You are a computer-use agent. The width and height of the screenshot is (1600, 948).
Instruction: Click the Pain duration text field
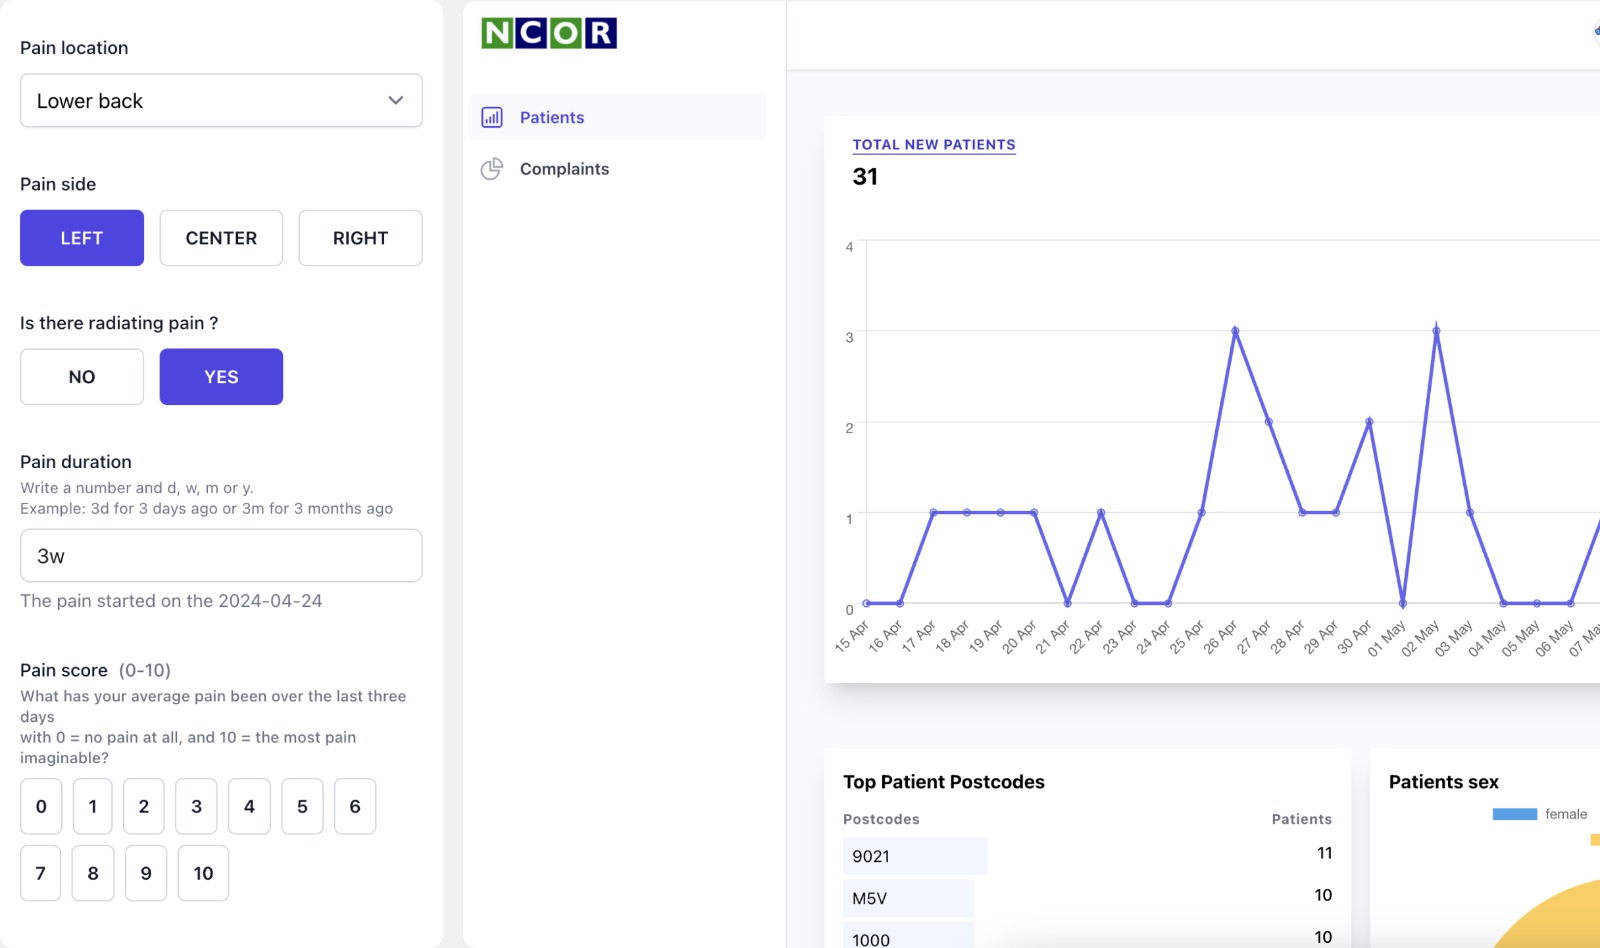(x=220, y=556)
